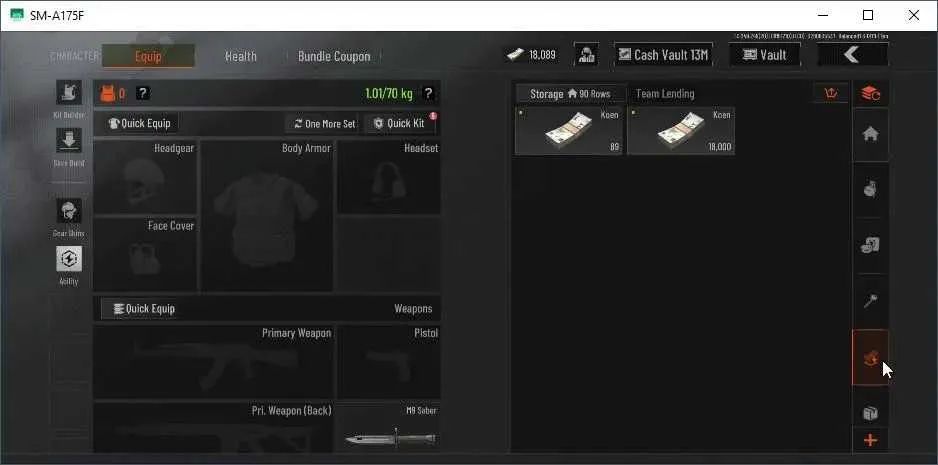Click the team members icon beside 18,089
Image resolution: width=938 pixels, height=465 pixels.
click(x=586, y=55)
